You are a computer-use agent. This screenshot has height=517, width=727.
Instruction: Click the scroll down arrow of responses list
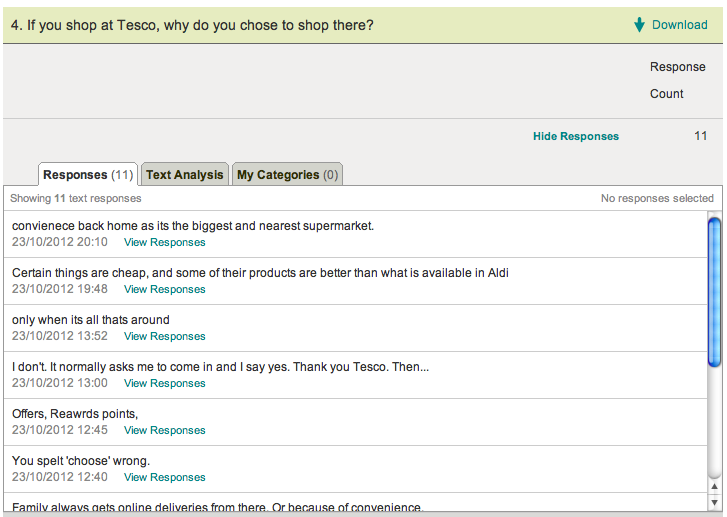pyautogui.click(x=714, y=501)
